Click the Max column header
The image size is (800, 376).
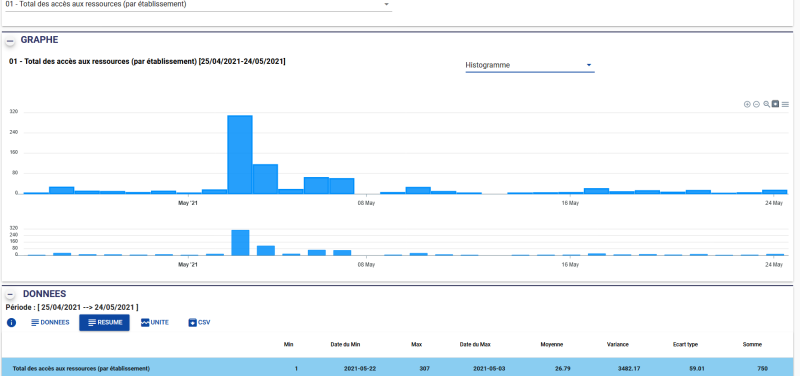pos(416,344)
